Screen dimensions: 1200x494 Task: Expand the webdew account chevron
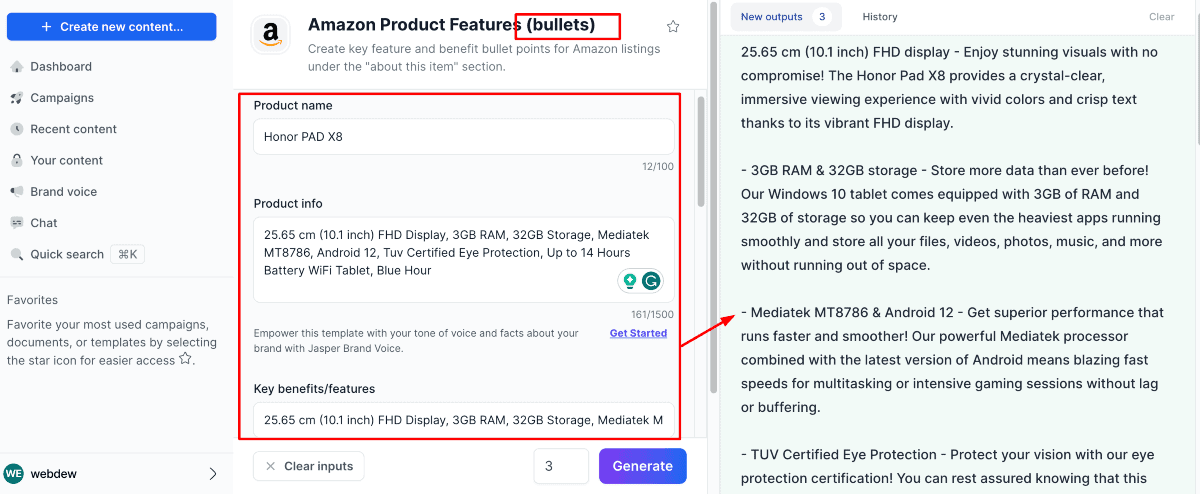pos(213,473)
